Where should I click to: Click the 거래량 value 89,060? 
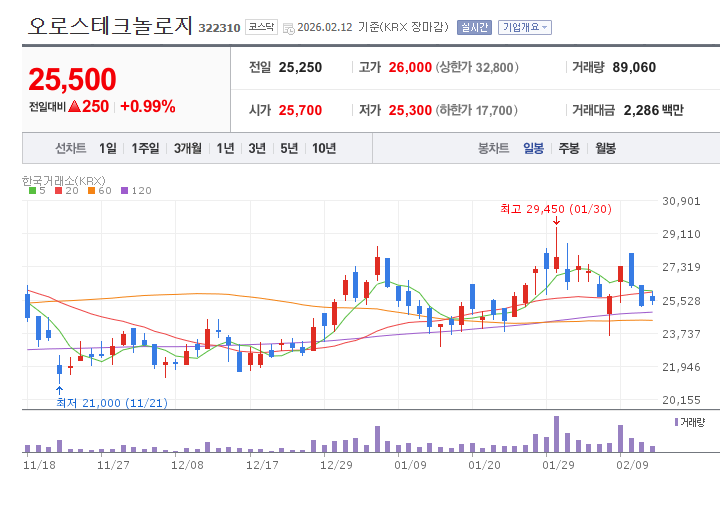point(634,68)
